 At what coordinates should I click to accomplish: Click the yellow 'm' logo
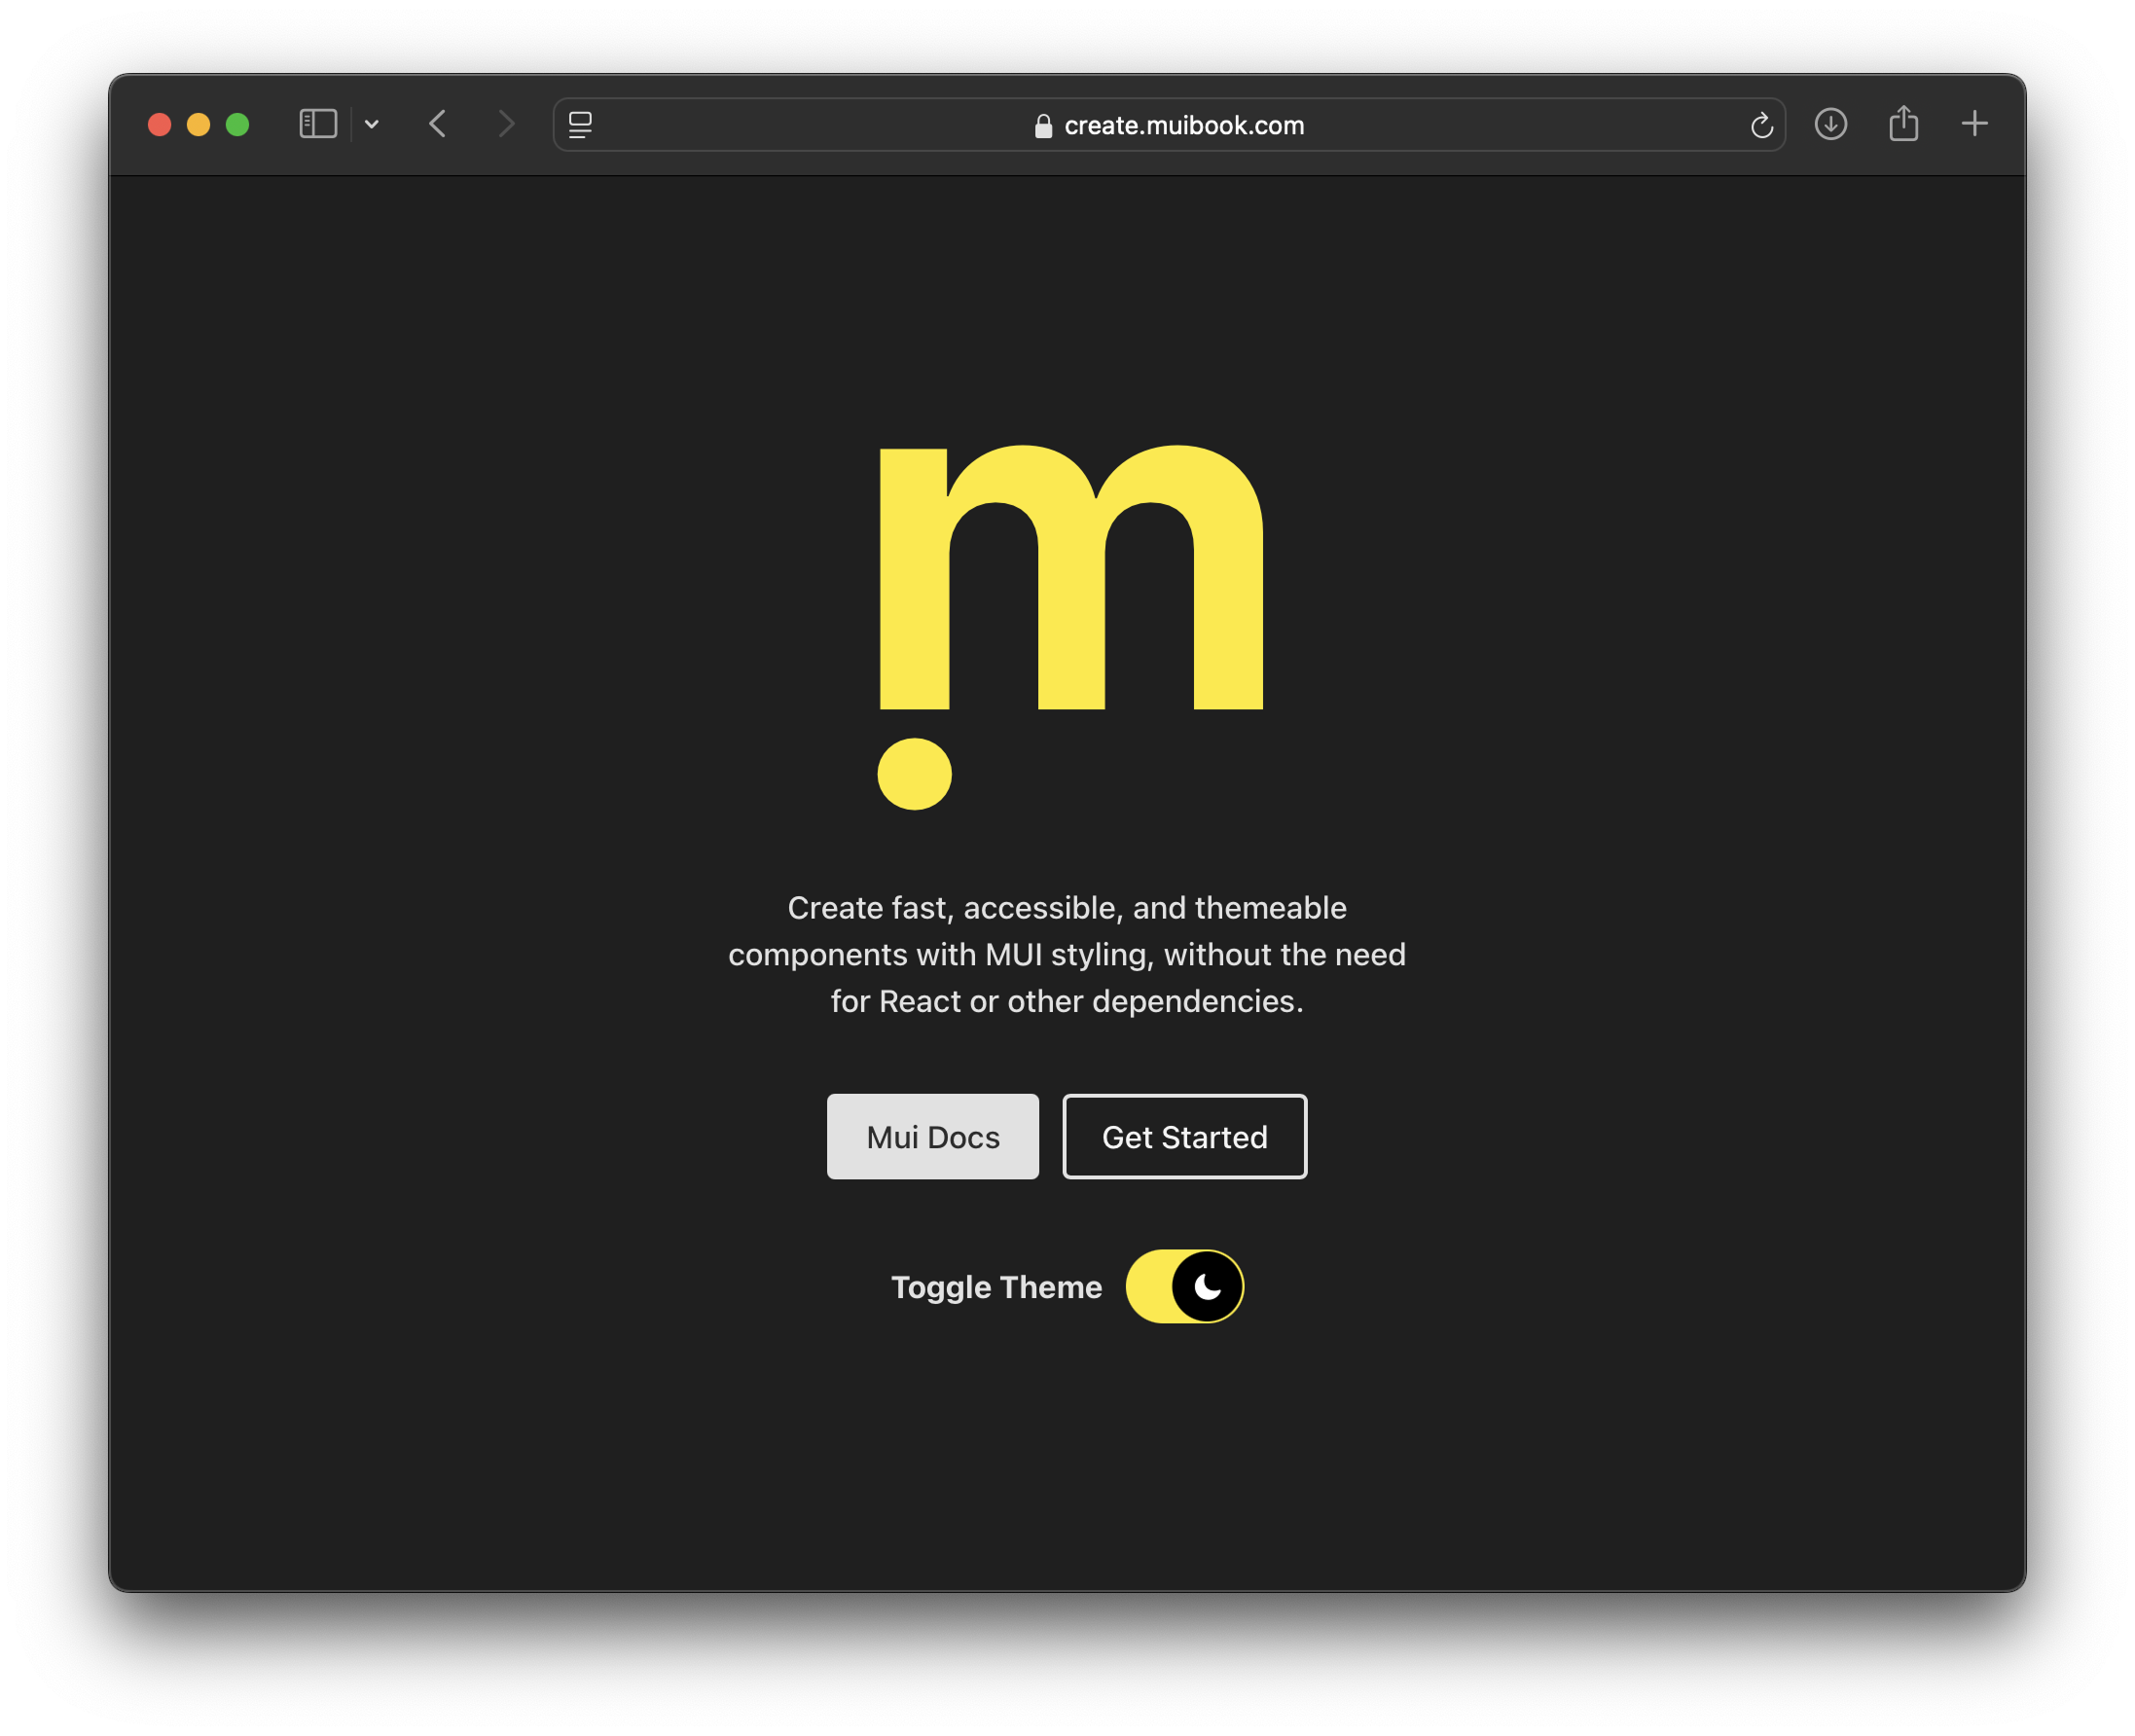[x=1070, y=625]
